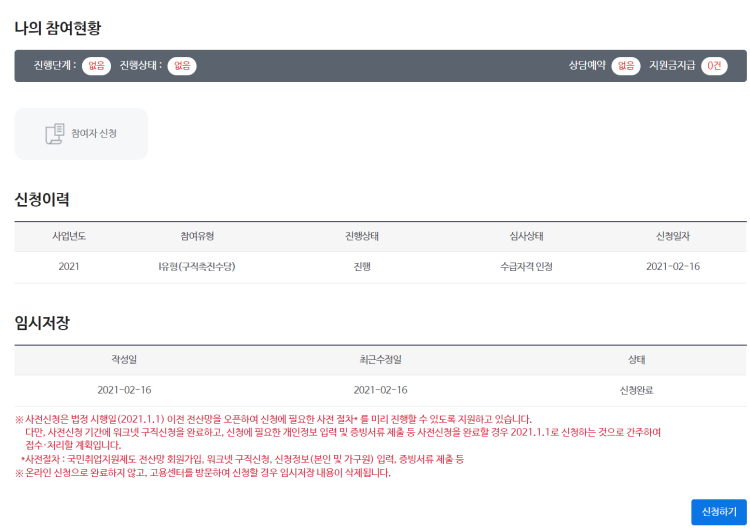The height and width of the screenshot is (532, 750).
Task: Click the 신청이력 section heading
Action: tap(42, 199)
